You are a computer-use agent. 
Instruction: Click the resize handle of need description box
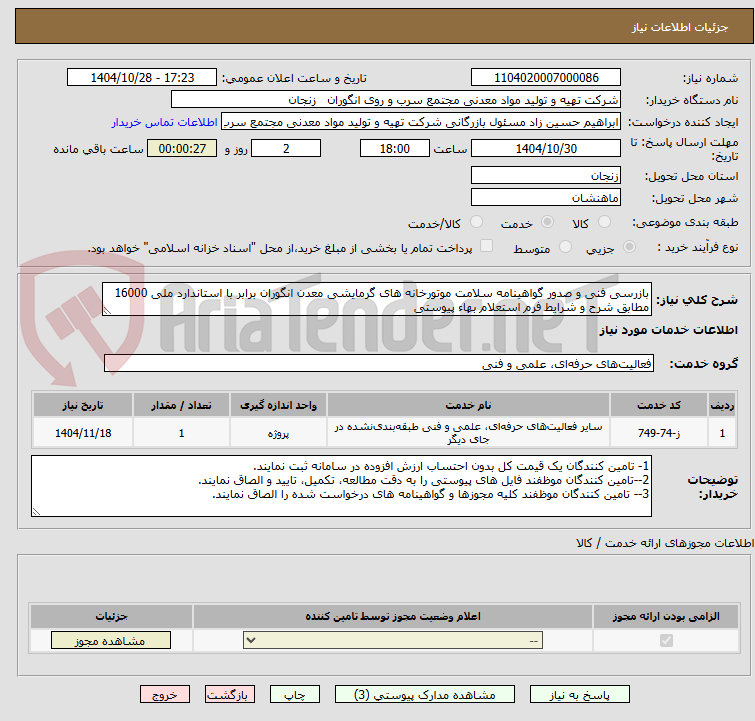[107, 311]
